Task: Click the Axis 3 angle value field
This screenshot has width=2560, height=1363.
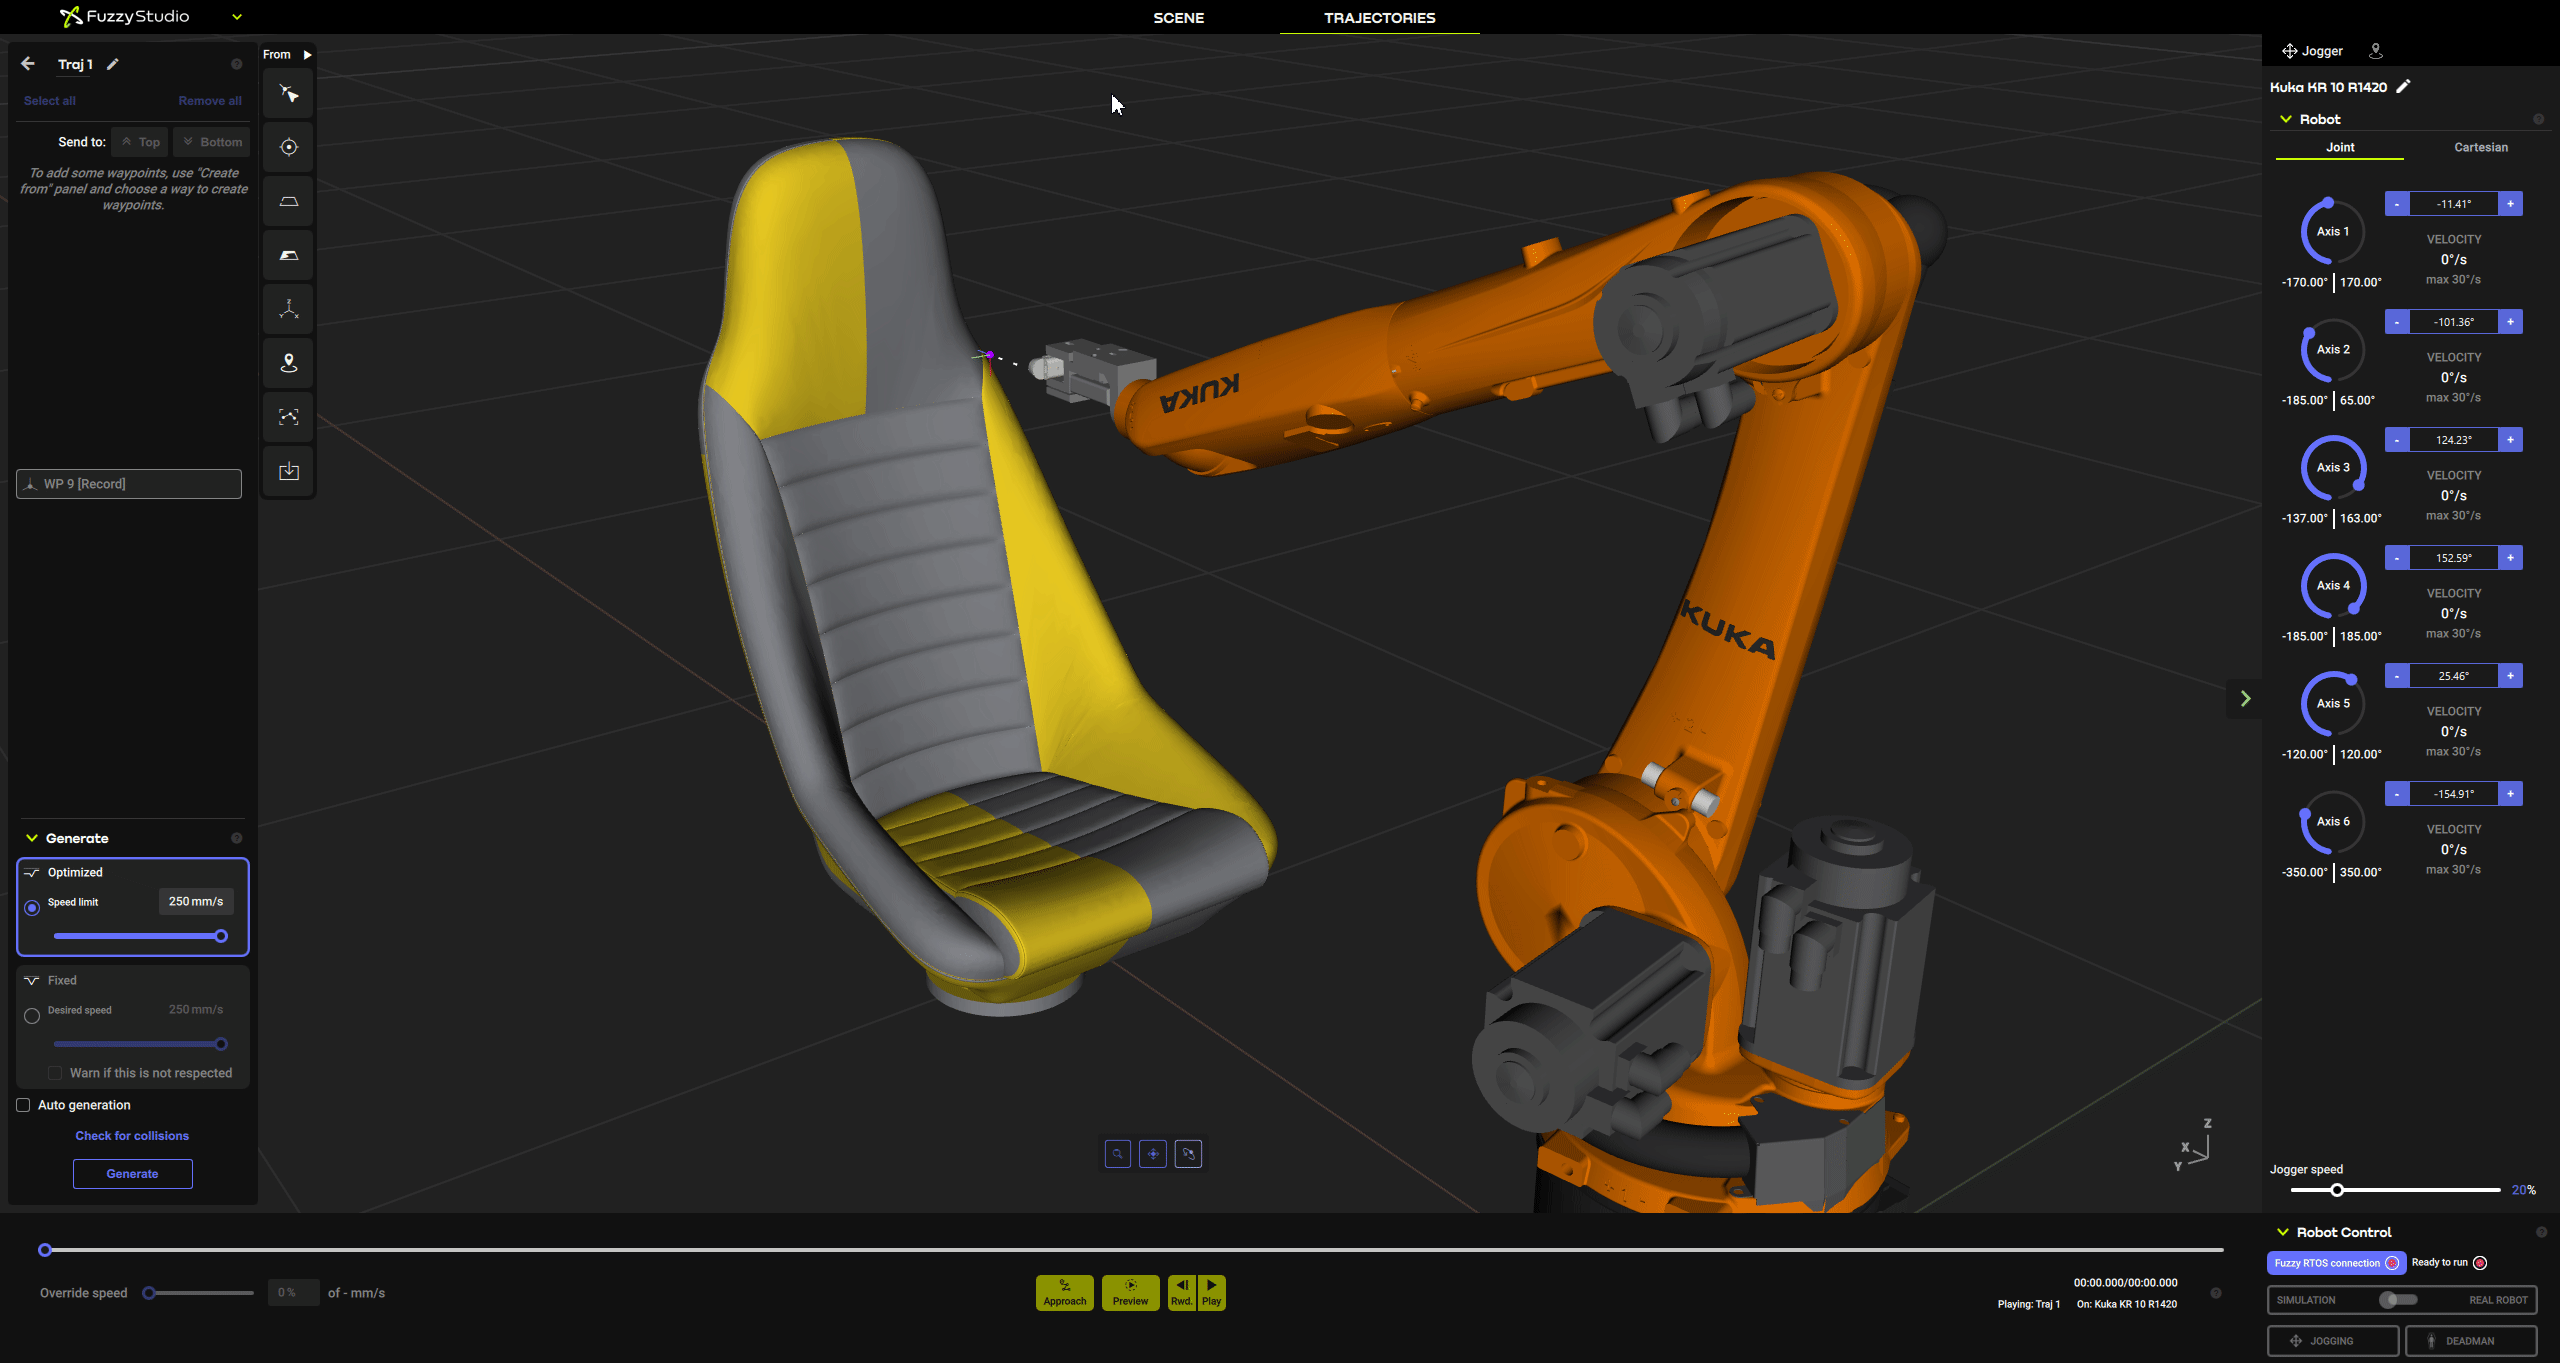Action: 2454,440
